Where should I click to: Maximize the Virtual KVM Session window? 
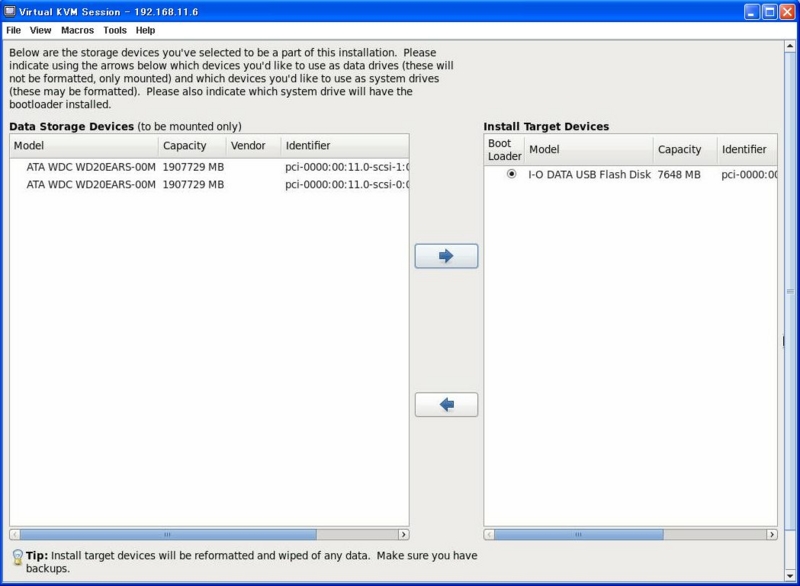click(769, 12)
